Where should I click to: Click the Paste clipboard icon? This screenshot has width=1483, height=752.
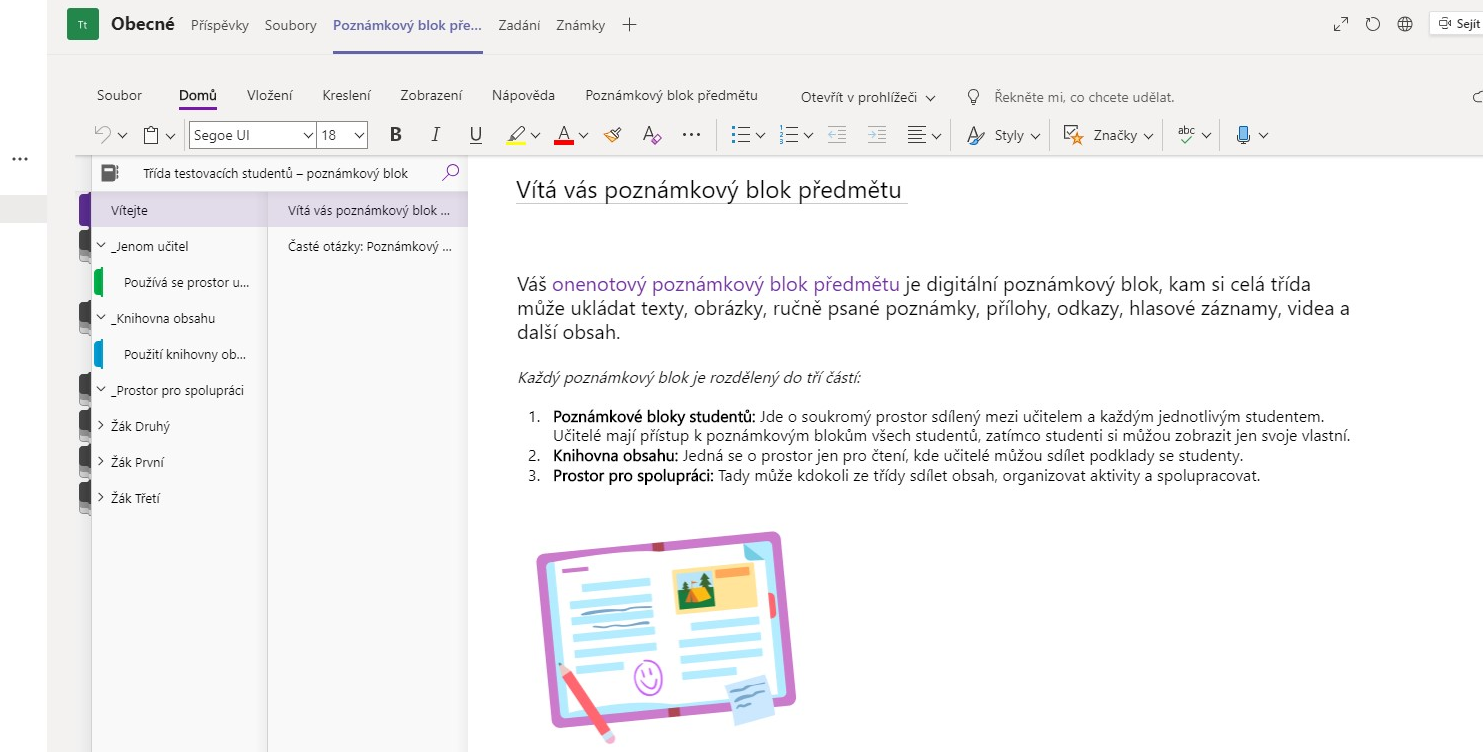(x=151, y=135)
